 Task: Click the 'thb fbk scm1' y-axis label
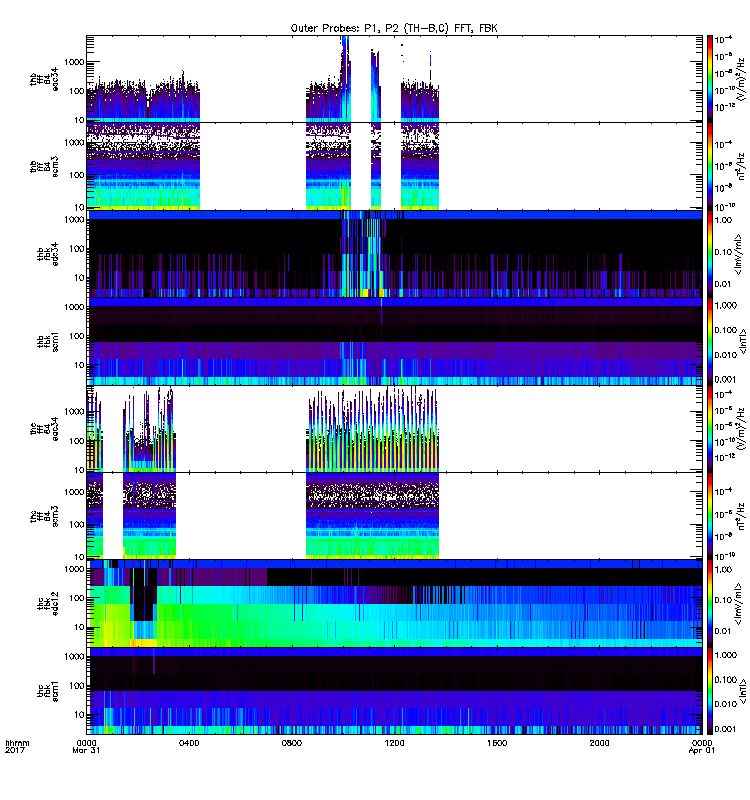[48, 341]
